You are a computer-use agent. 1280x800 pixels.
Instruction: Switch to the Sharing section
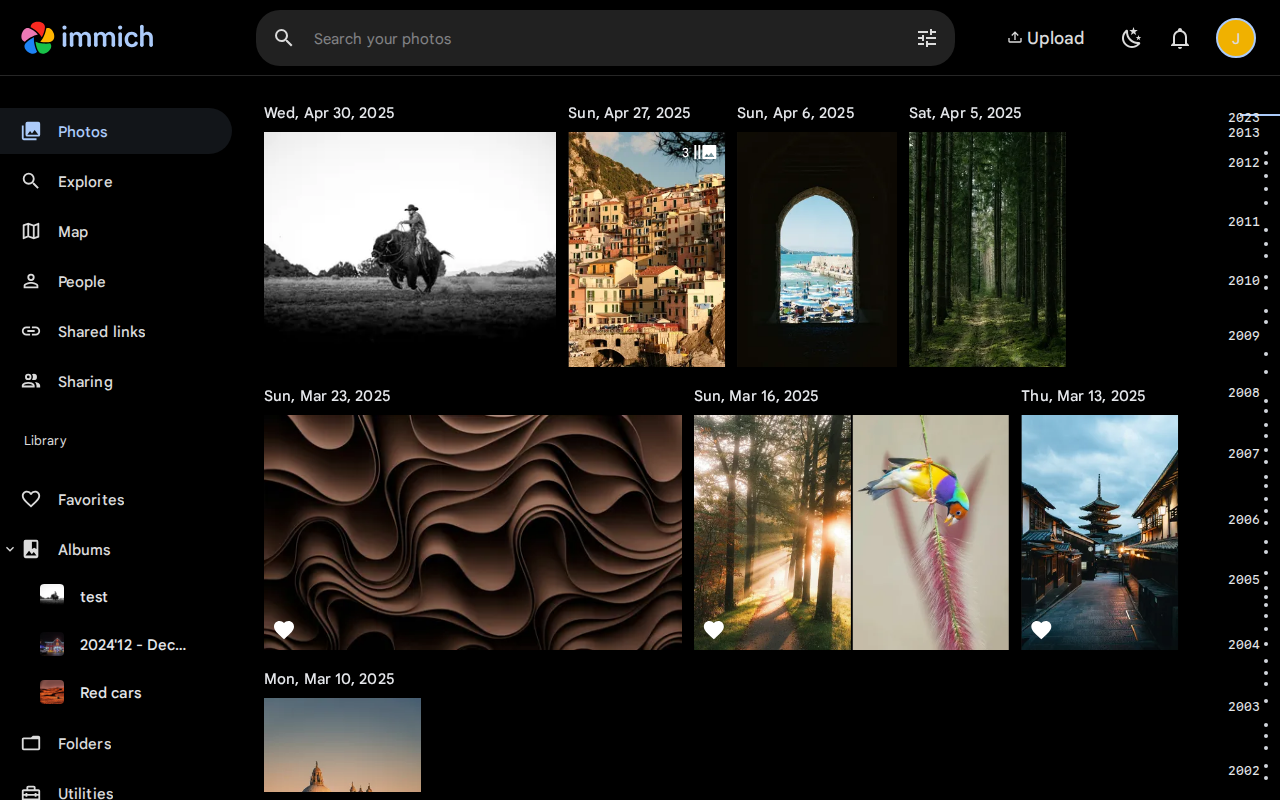click(30, 381)
